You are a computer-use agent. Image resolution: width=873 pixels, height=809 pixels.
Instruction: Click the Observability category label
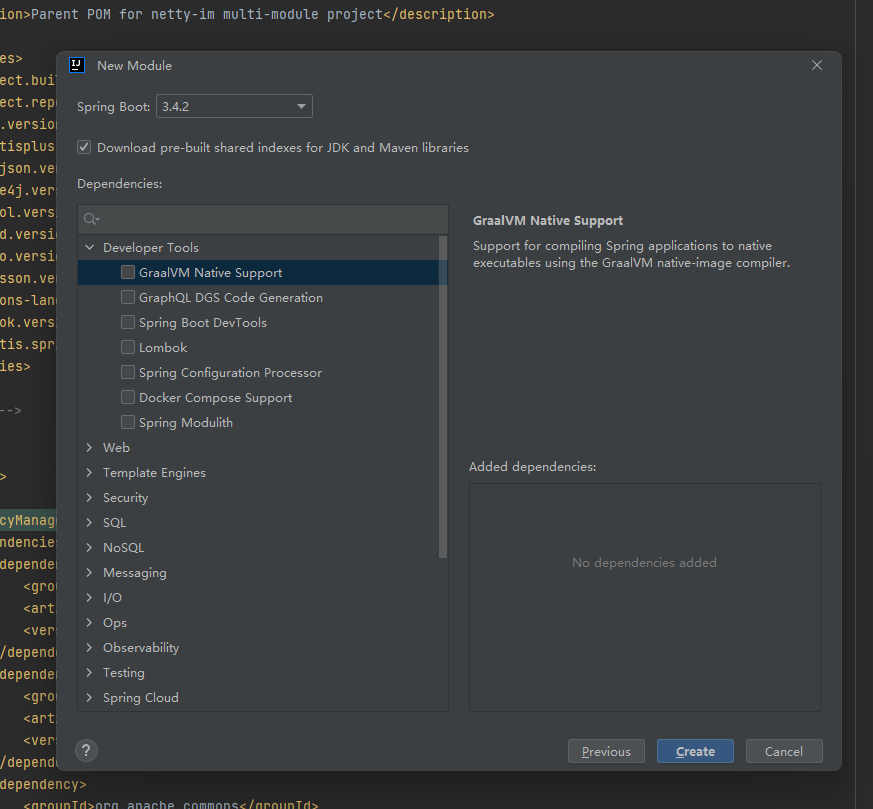tap(141, 648)
